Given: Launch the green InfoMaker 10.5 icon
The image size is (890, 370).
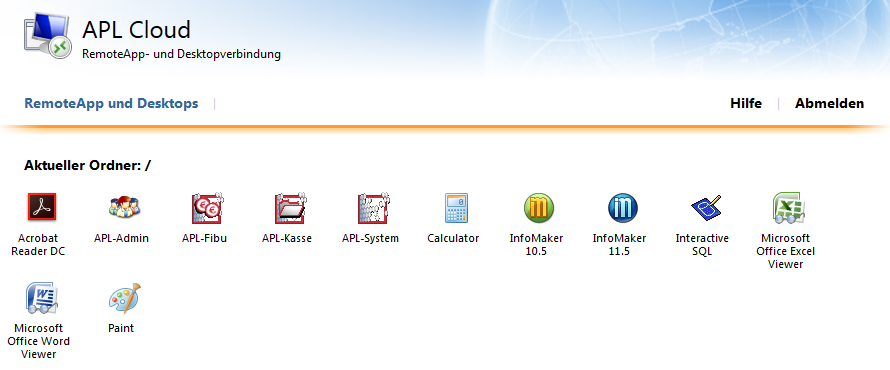Looking at the screenshot, I should 539,208.
